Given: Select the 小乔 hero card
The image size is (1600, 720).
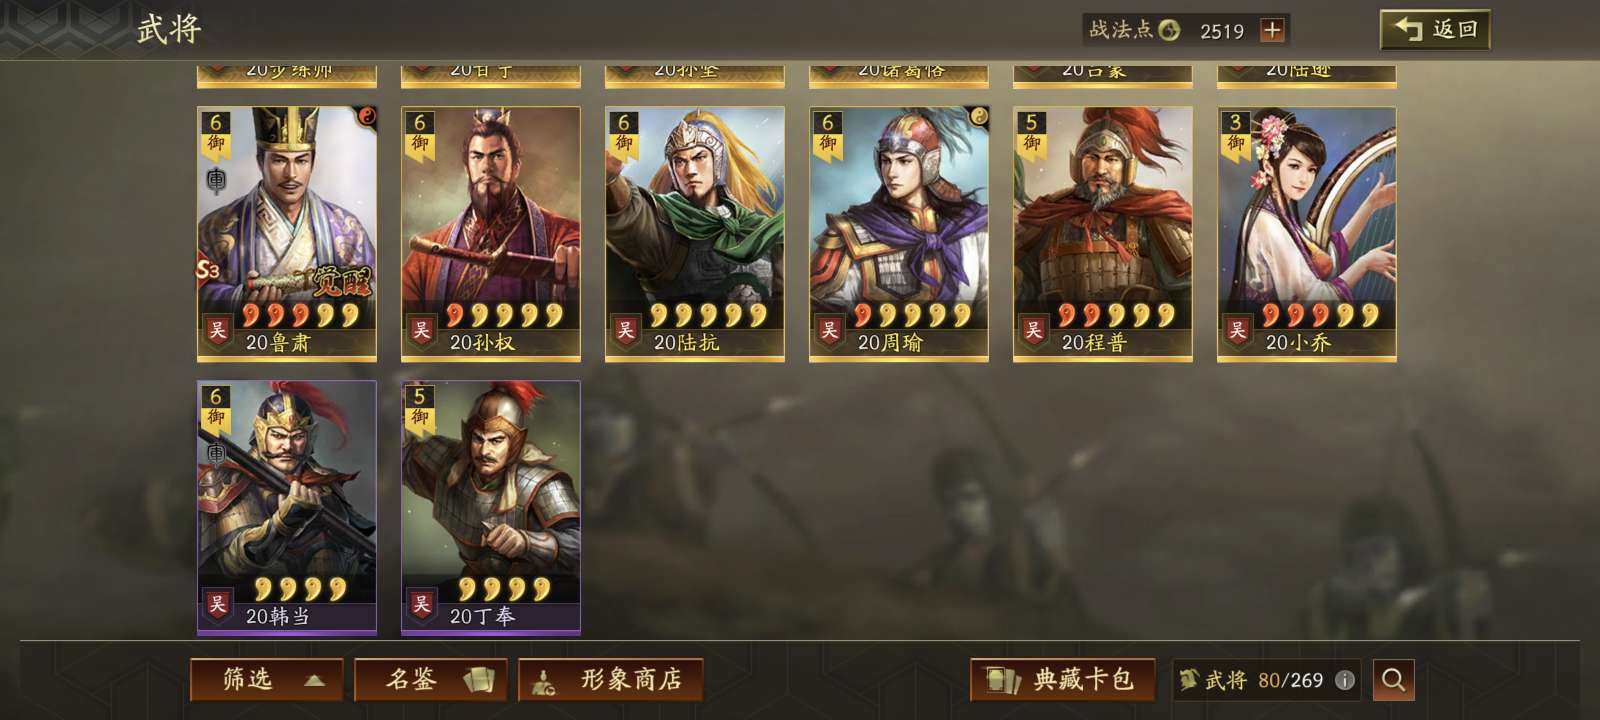Looking at the screenshot, I should 1307,233.
